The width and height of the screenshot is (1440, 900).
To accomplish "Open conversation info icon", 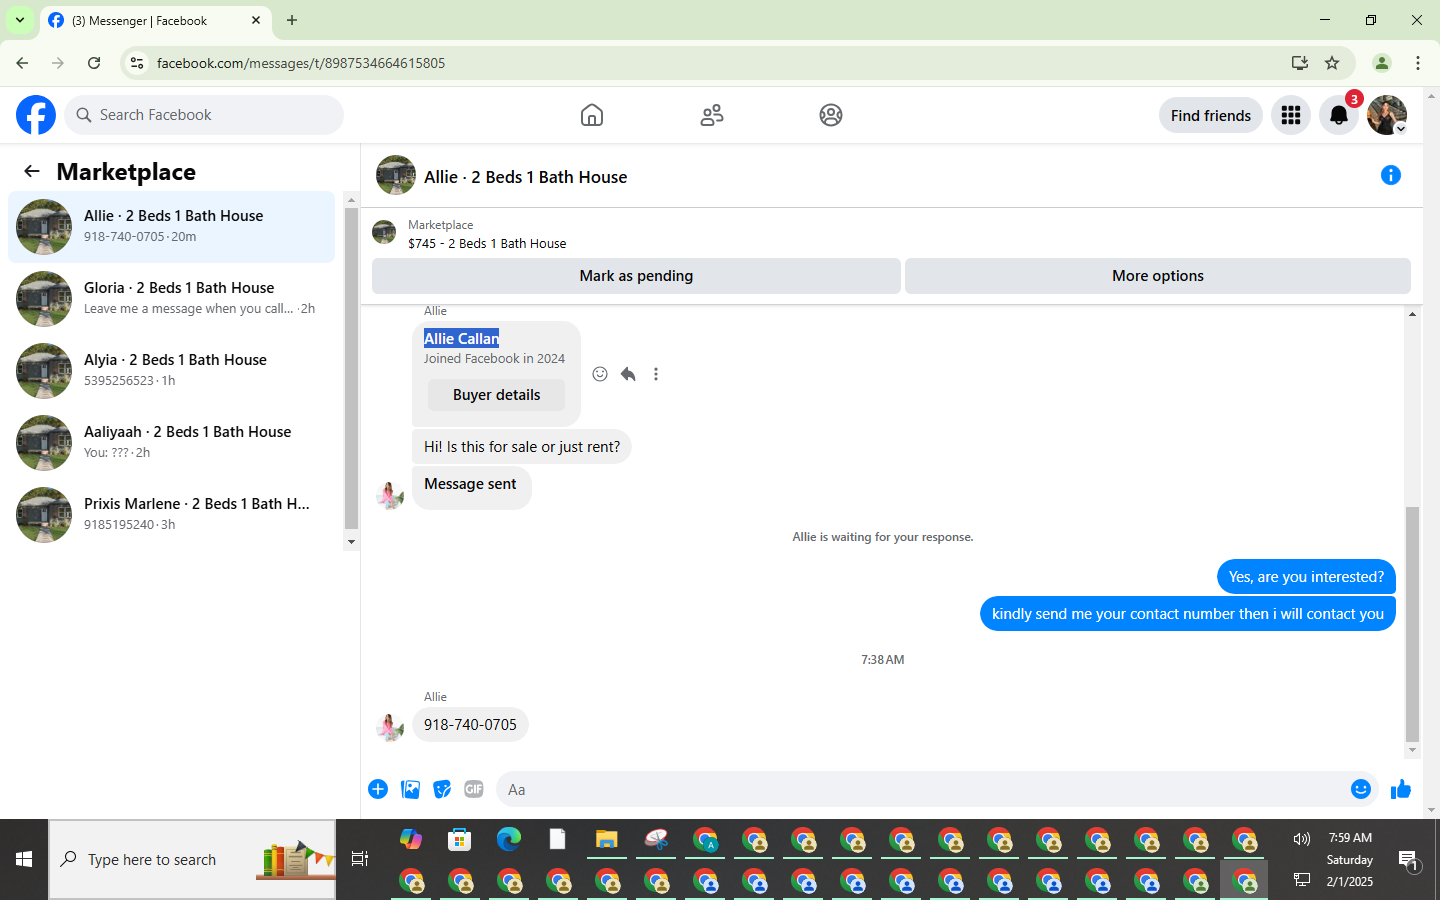I will pyautogui.click(x=1390, y=175).
